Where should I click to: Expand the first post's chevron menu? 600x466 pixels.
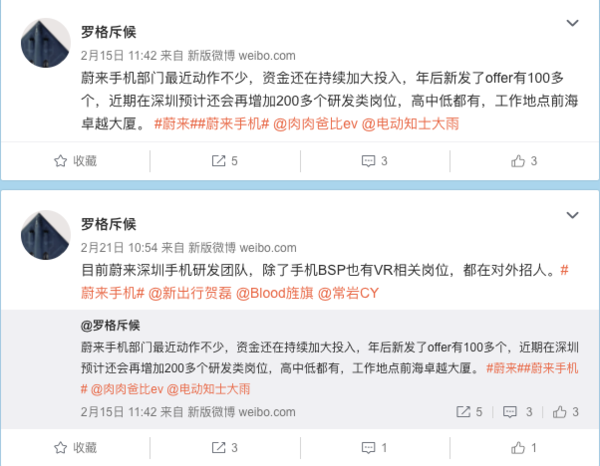click(x=572, y=23)
